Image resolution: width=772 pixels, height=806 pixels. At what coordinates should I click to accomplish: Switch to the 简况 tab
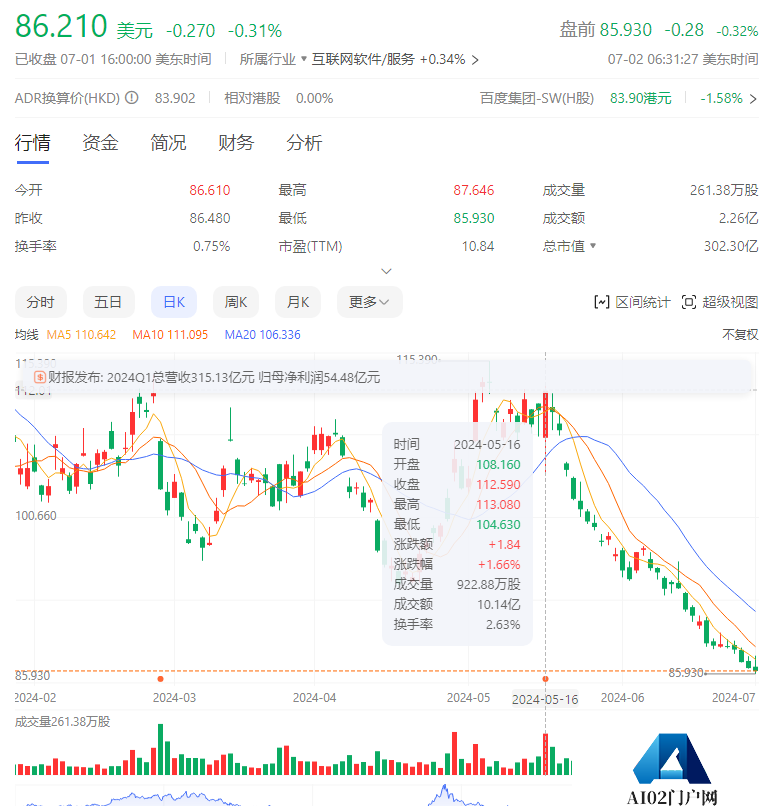(x=169, y=143)
